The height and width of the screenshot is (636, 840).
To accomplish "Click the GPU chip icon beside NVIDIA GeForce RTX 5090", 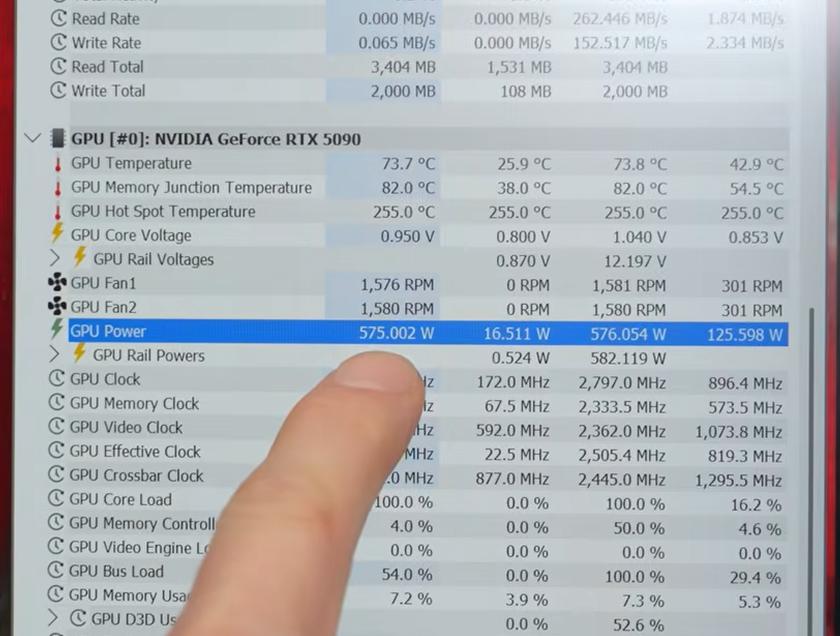I will click(x=58, y=138).
